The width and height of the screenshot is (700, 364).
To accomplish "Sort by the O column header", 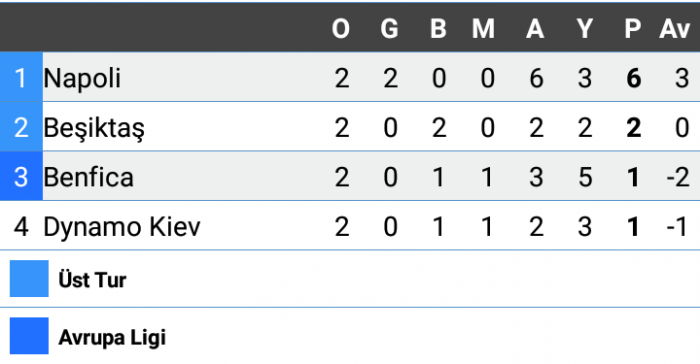I will coord(341,29).
